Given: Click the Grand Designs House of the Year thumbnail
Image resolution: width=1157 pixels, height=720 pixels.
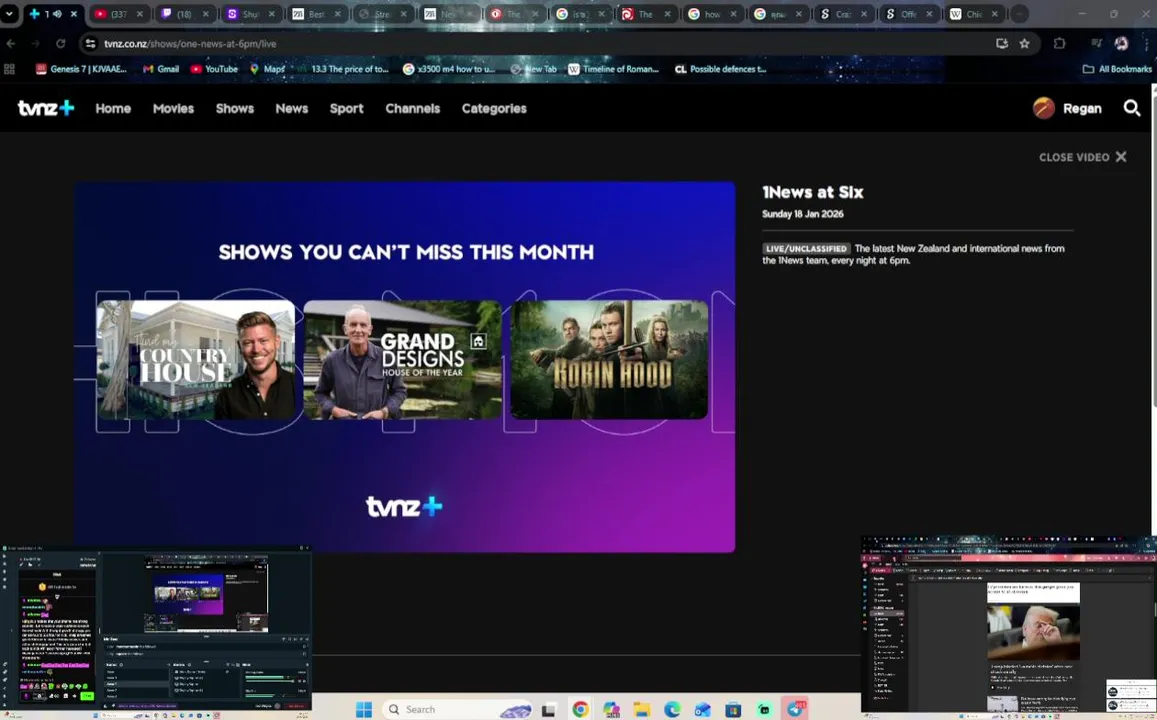Looking at the screenshot, I should [403, 360].
